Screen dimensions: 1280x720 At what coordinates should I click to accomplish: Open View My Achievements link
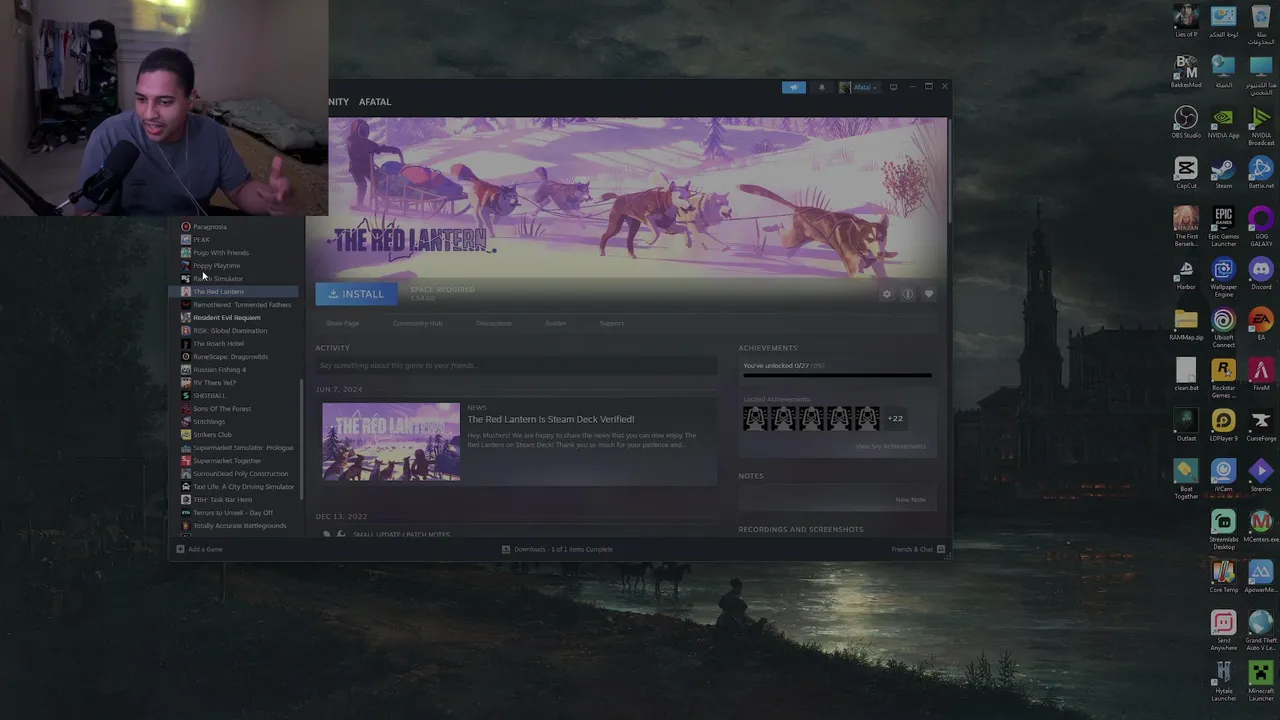coord(890,446)
